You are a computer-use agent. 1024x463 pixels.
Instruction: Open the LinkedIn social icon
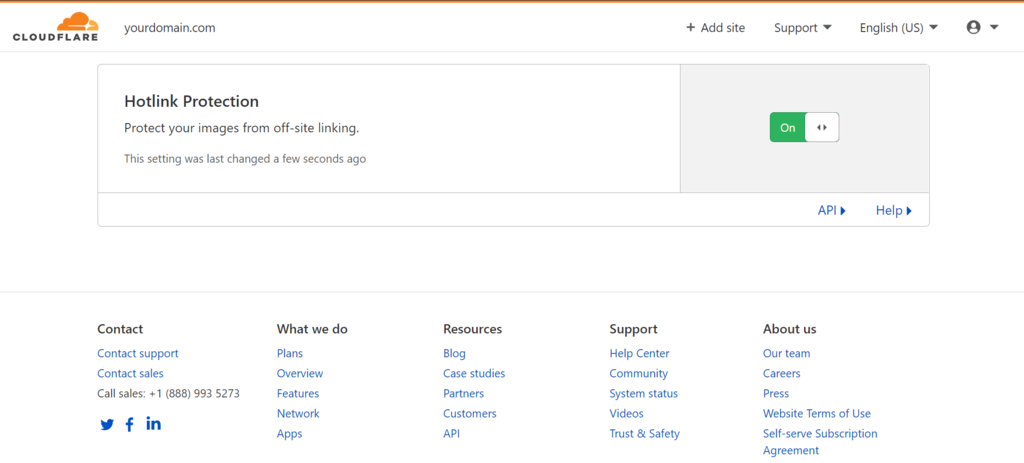click(x=153, y=424)
